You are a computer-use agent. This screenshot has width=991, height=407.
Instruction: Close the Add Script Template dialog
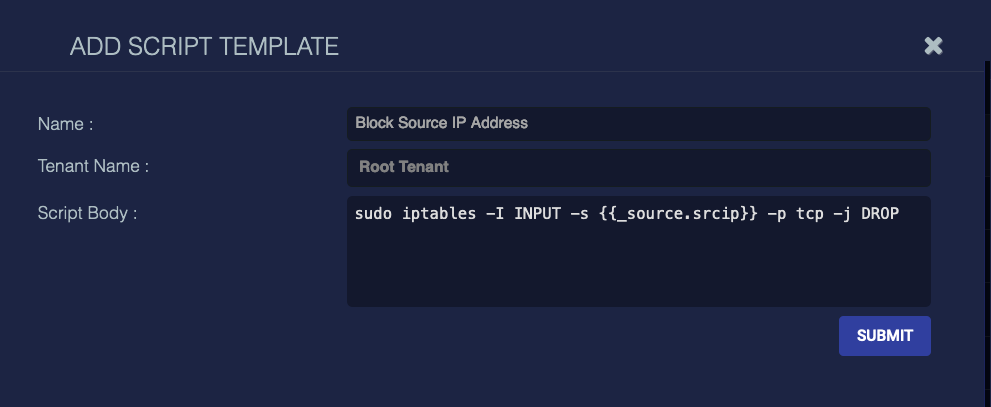click(x=933, y=46)
